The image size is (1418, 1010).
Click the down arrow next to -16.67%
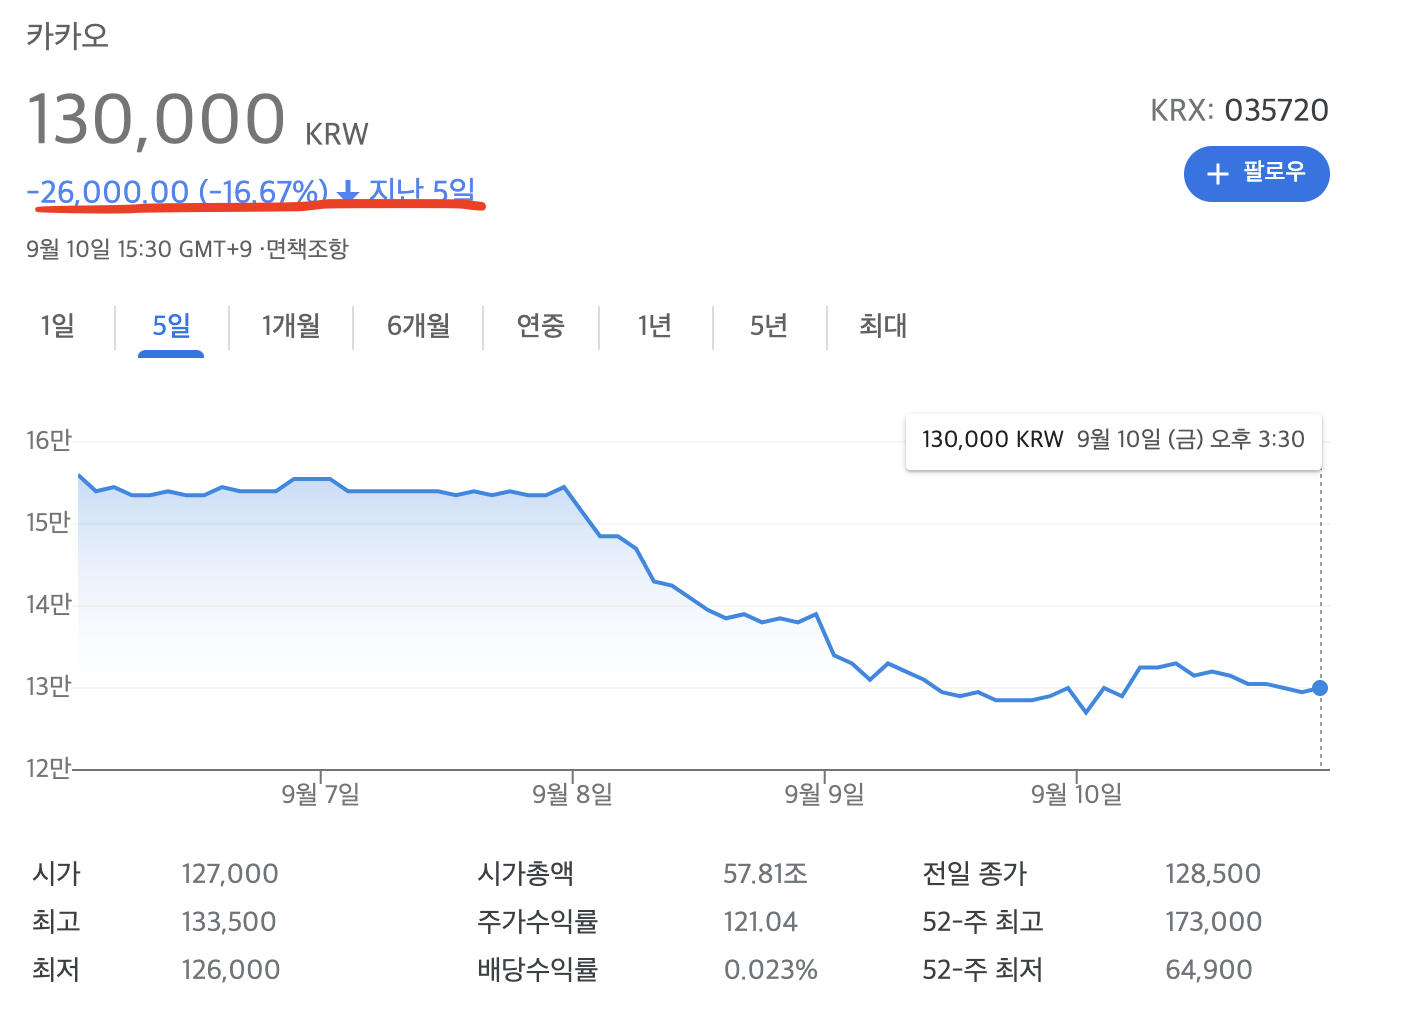[348, 190]
